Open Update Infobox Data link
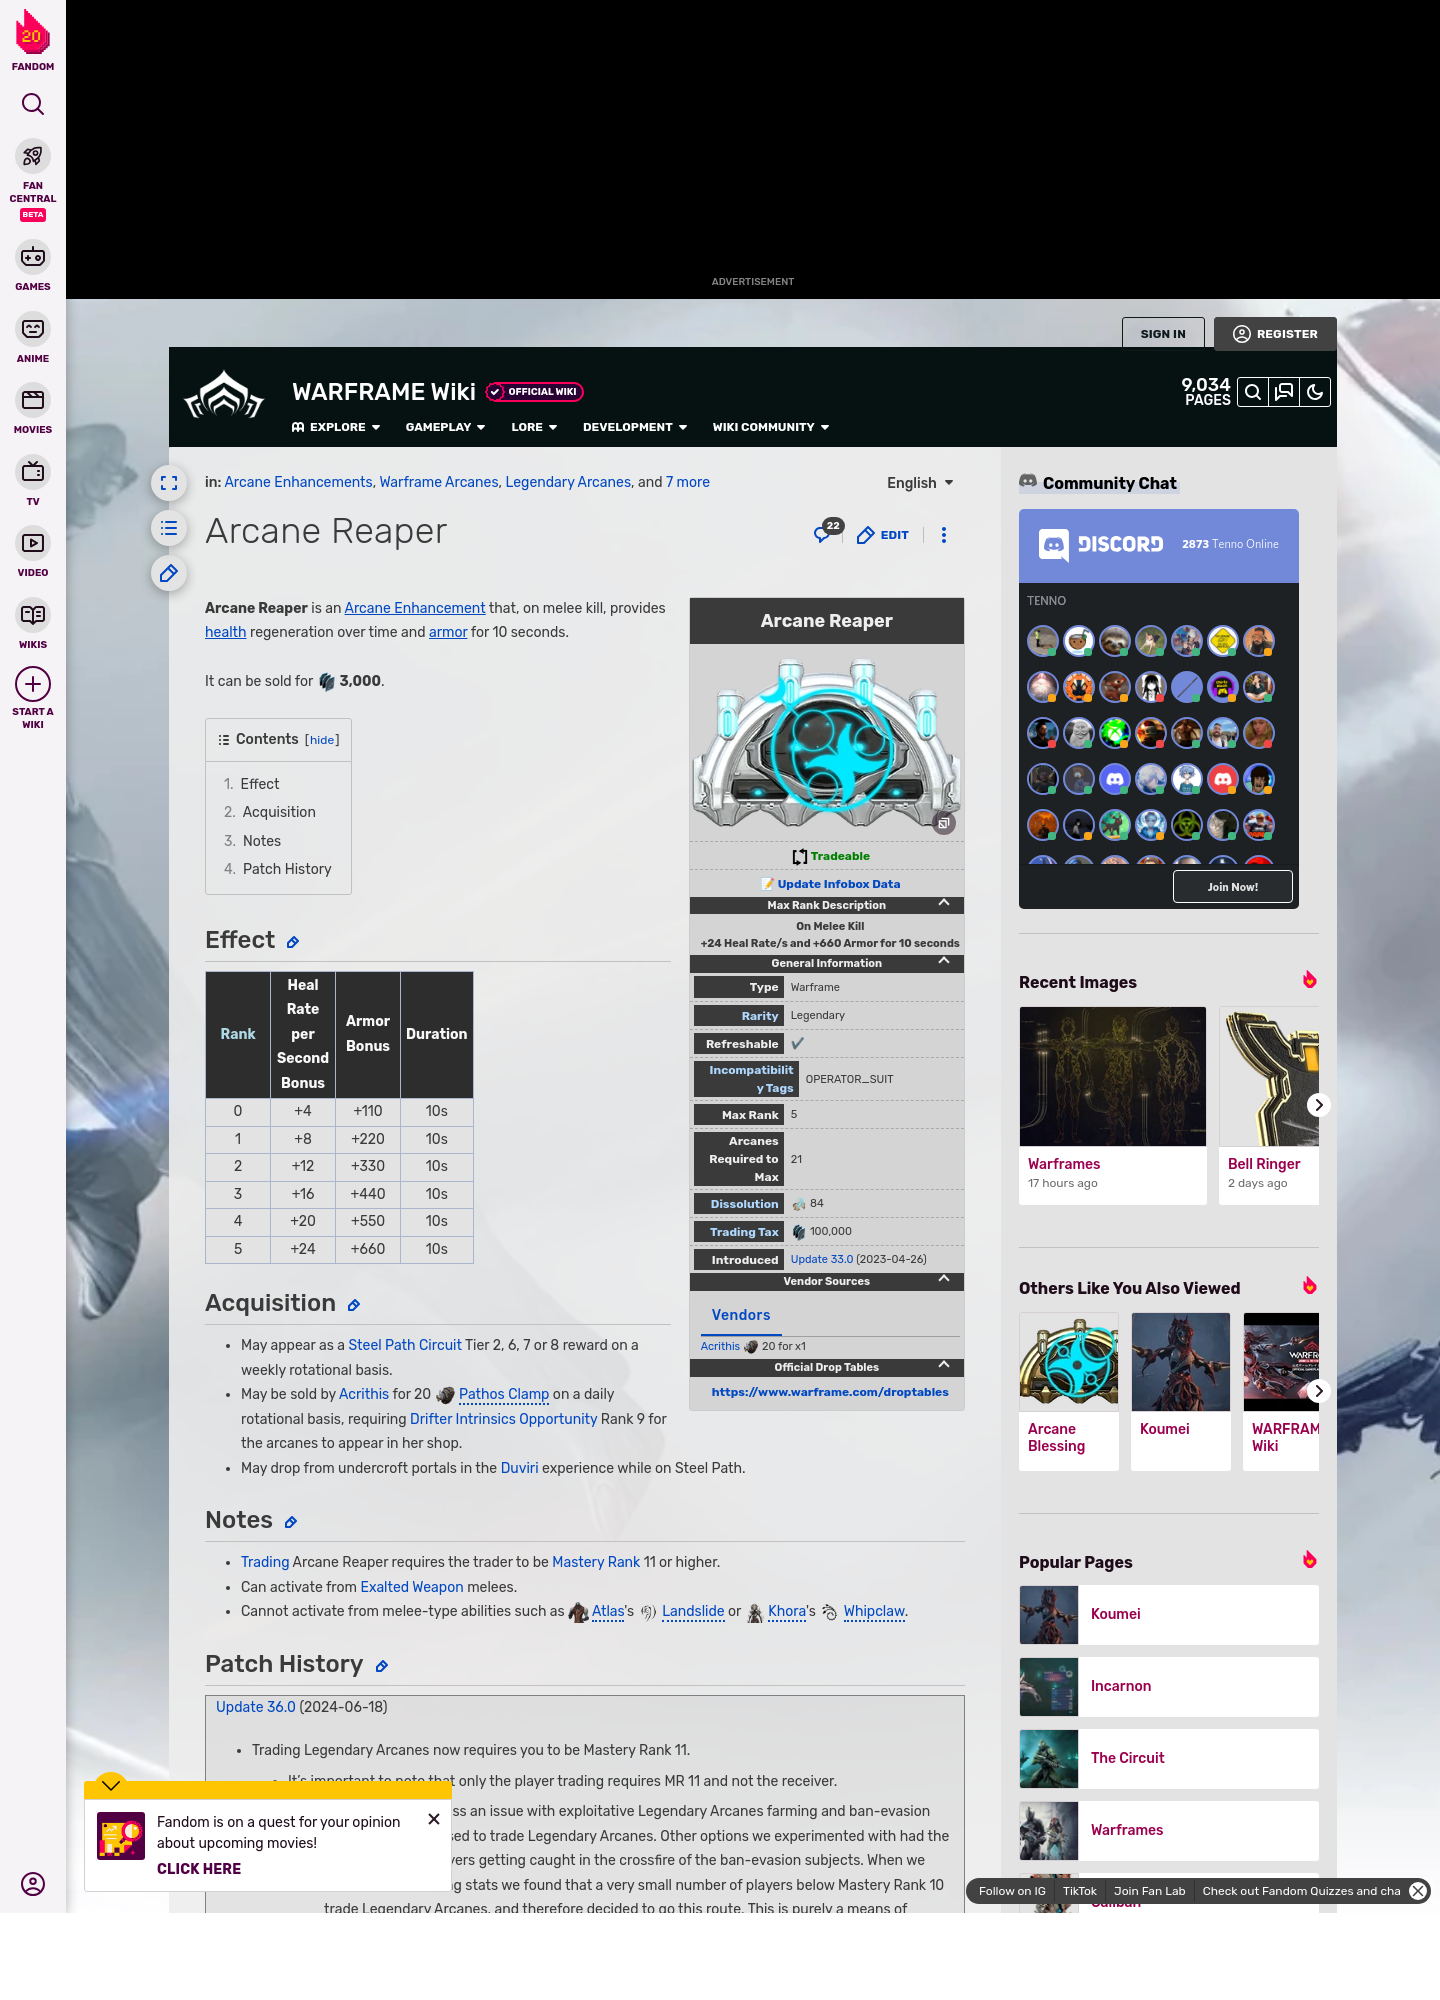Image resolution: width=1440 pixels, height=2000 pixels. pos(839,884)
